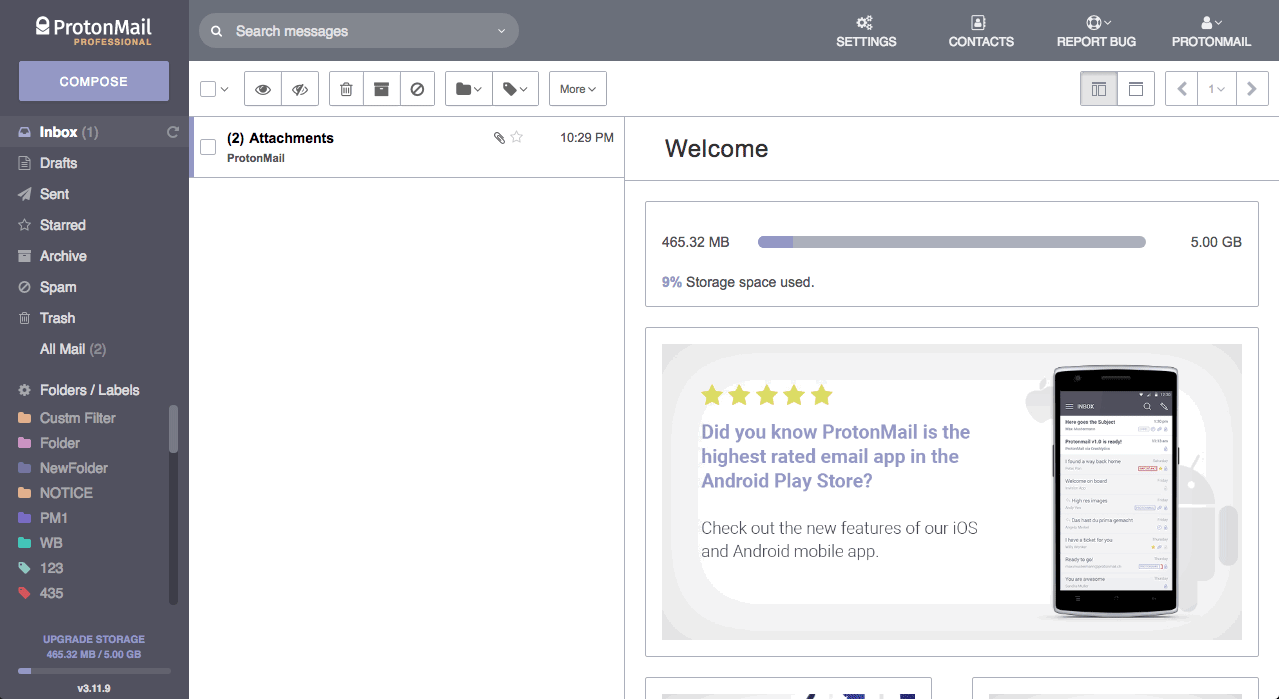The width and height of the screenshot is (1279, 699).
Task: Click the sidebar folder list scrollbar
Action: click(173, 428)
